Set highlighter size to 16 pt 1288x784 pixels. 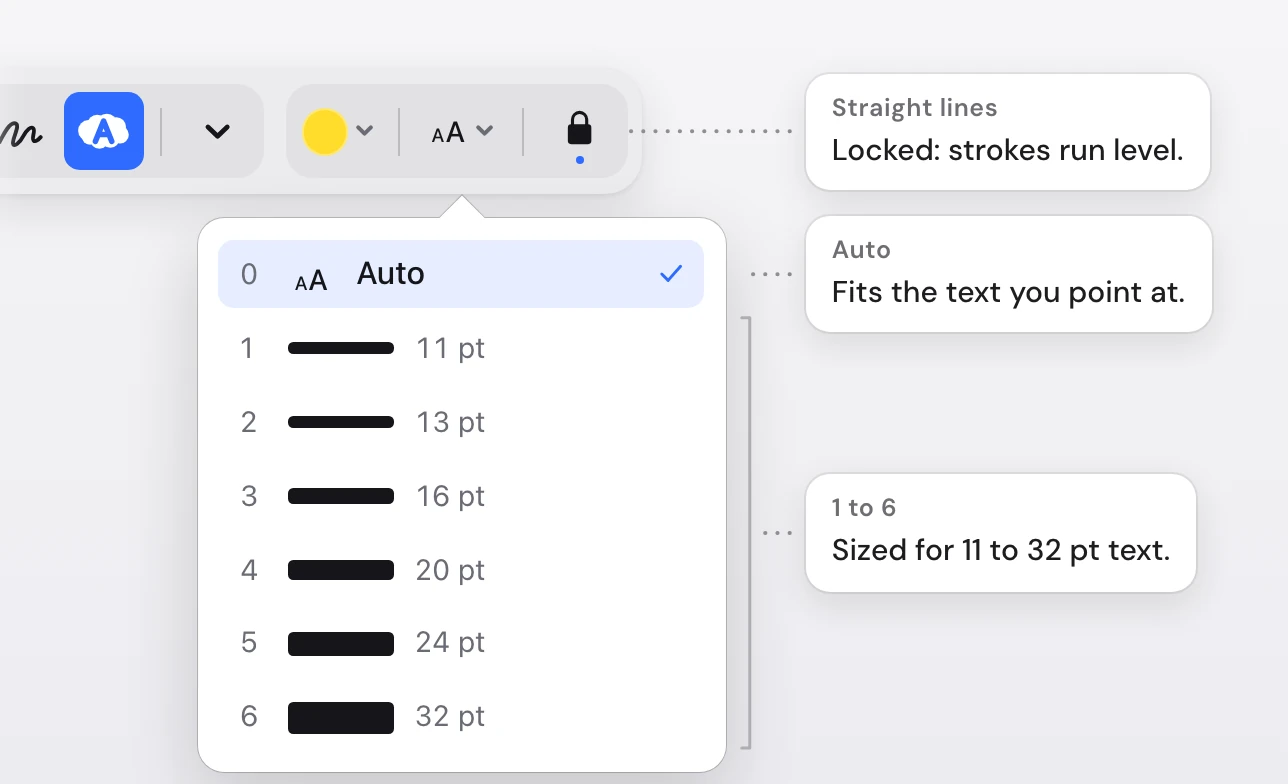pyautogui.click(x=461, y=496)
